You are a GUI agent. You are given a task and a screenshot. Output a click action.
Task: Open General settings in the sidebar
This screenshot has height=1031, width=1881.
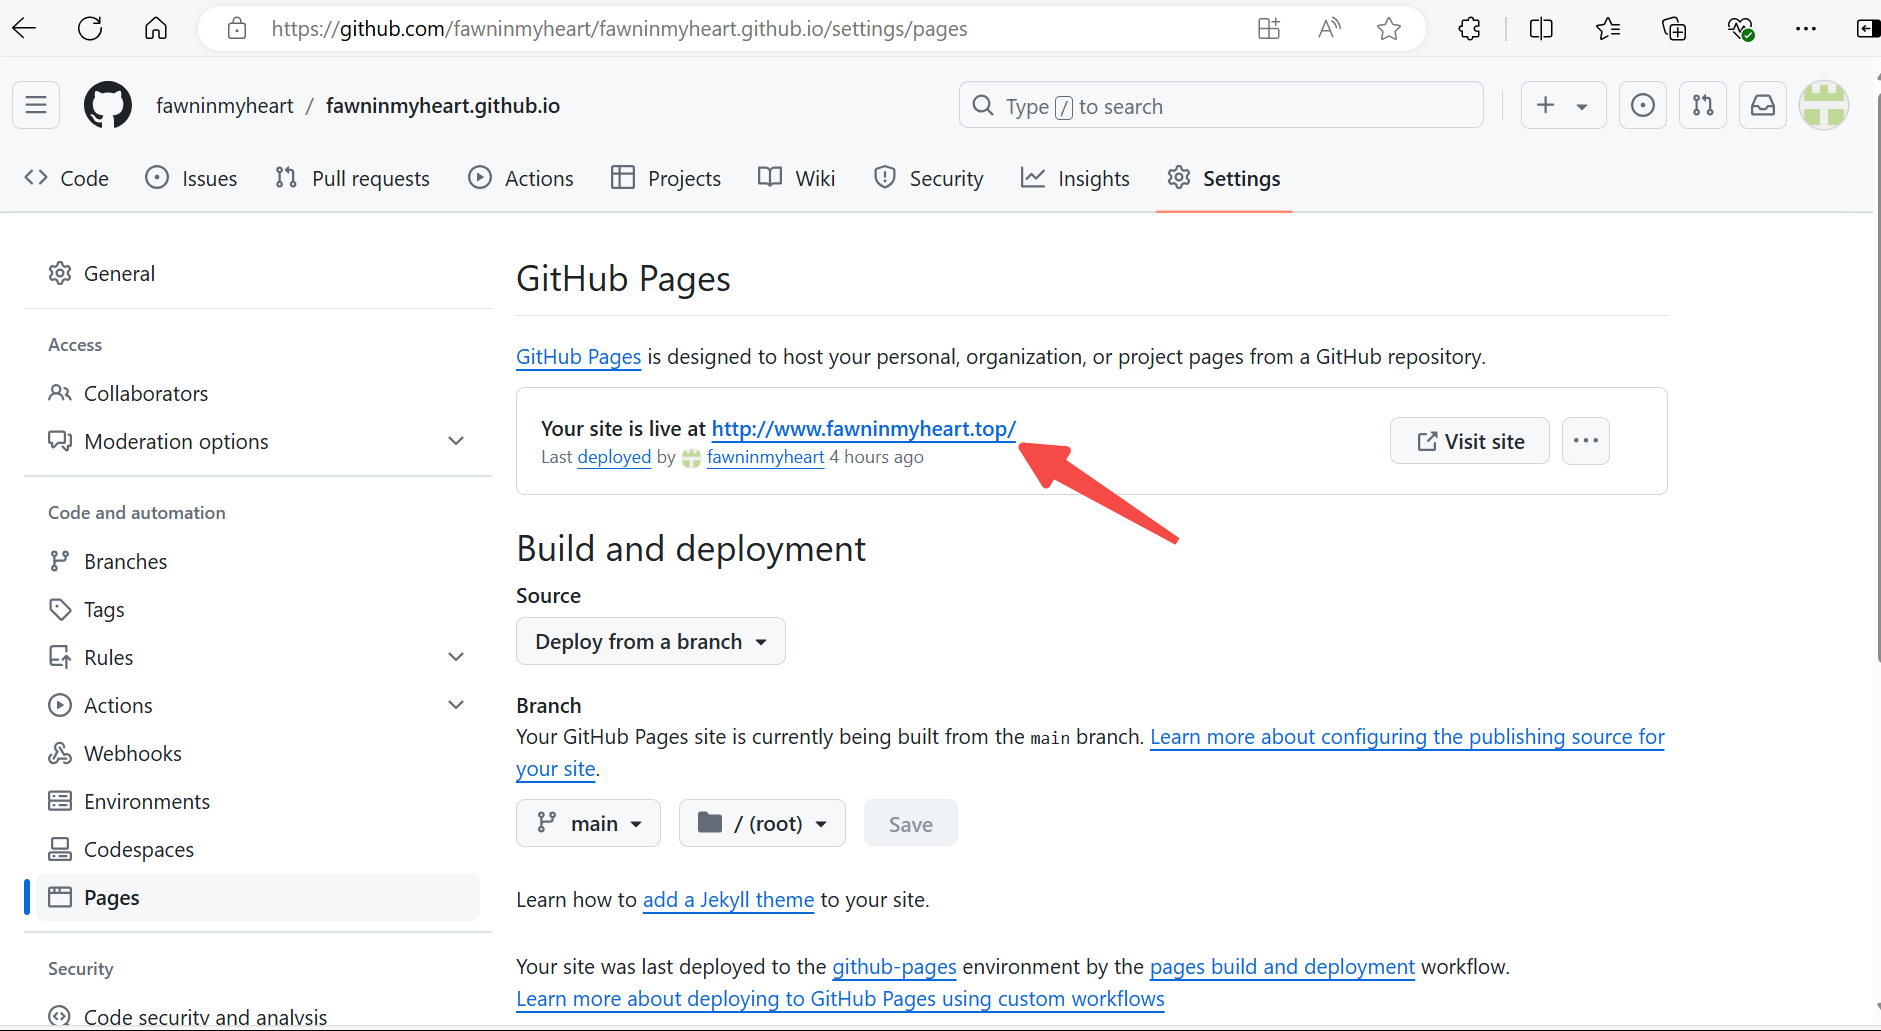[x=258, y=273]
